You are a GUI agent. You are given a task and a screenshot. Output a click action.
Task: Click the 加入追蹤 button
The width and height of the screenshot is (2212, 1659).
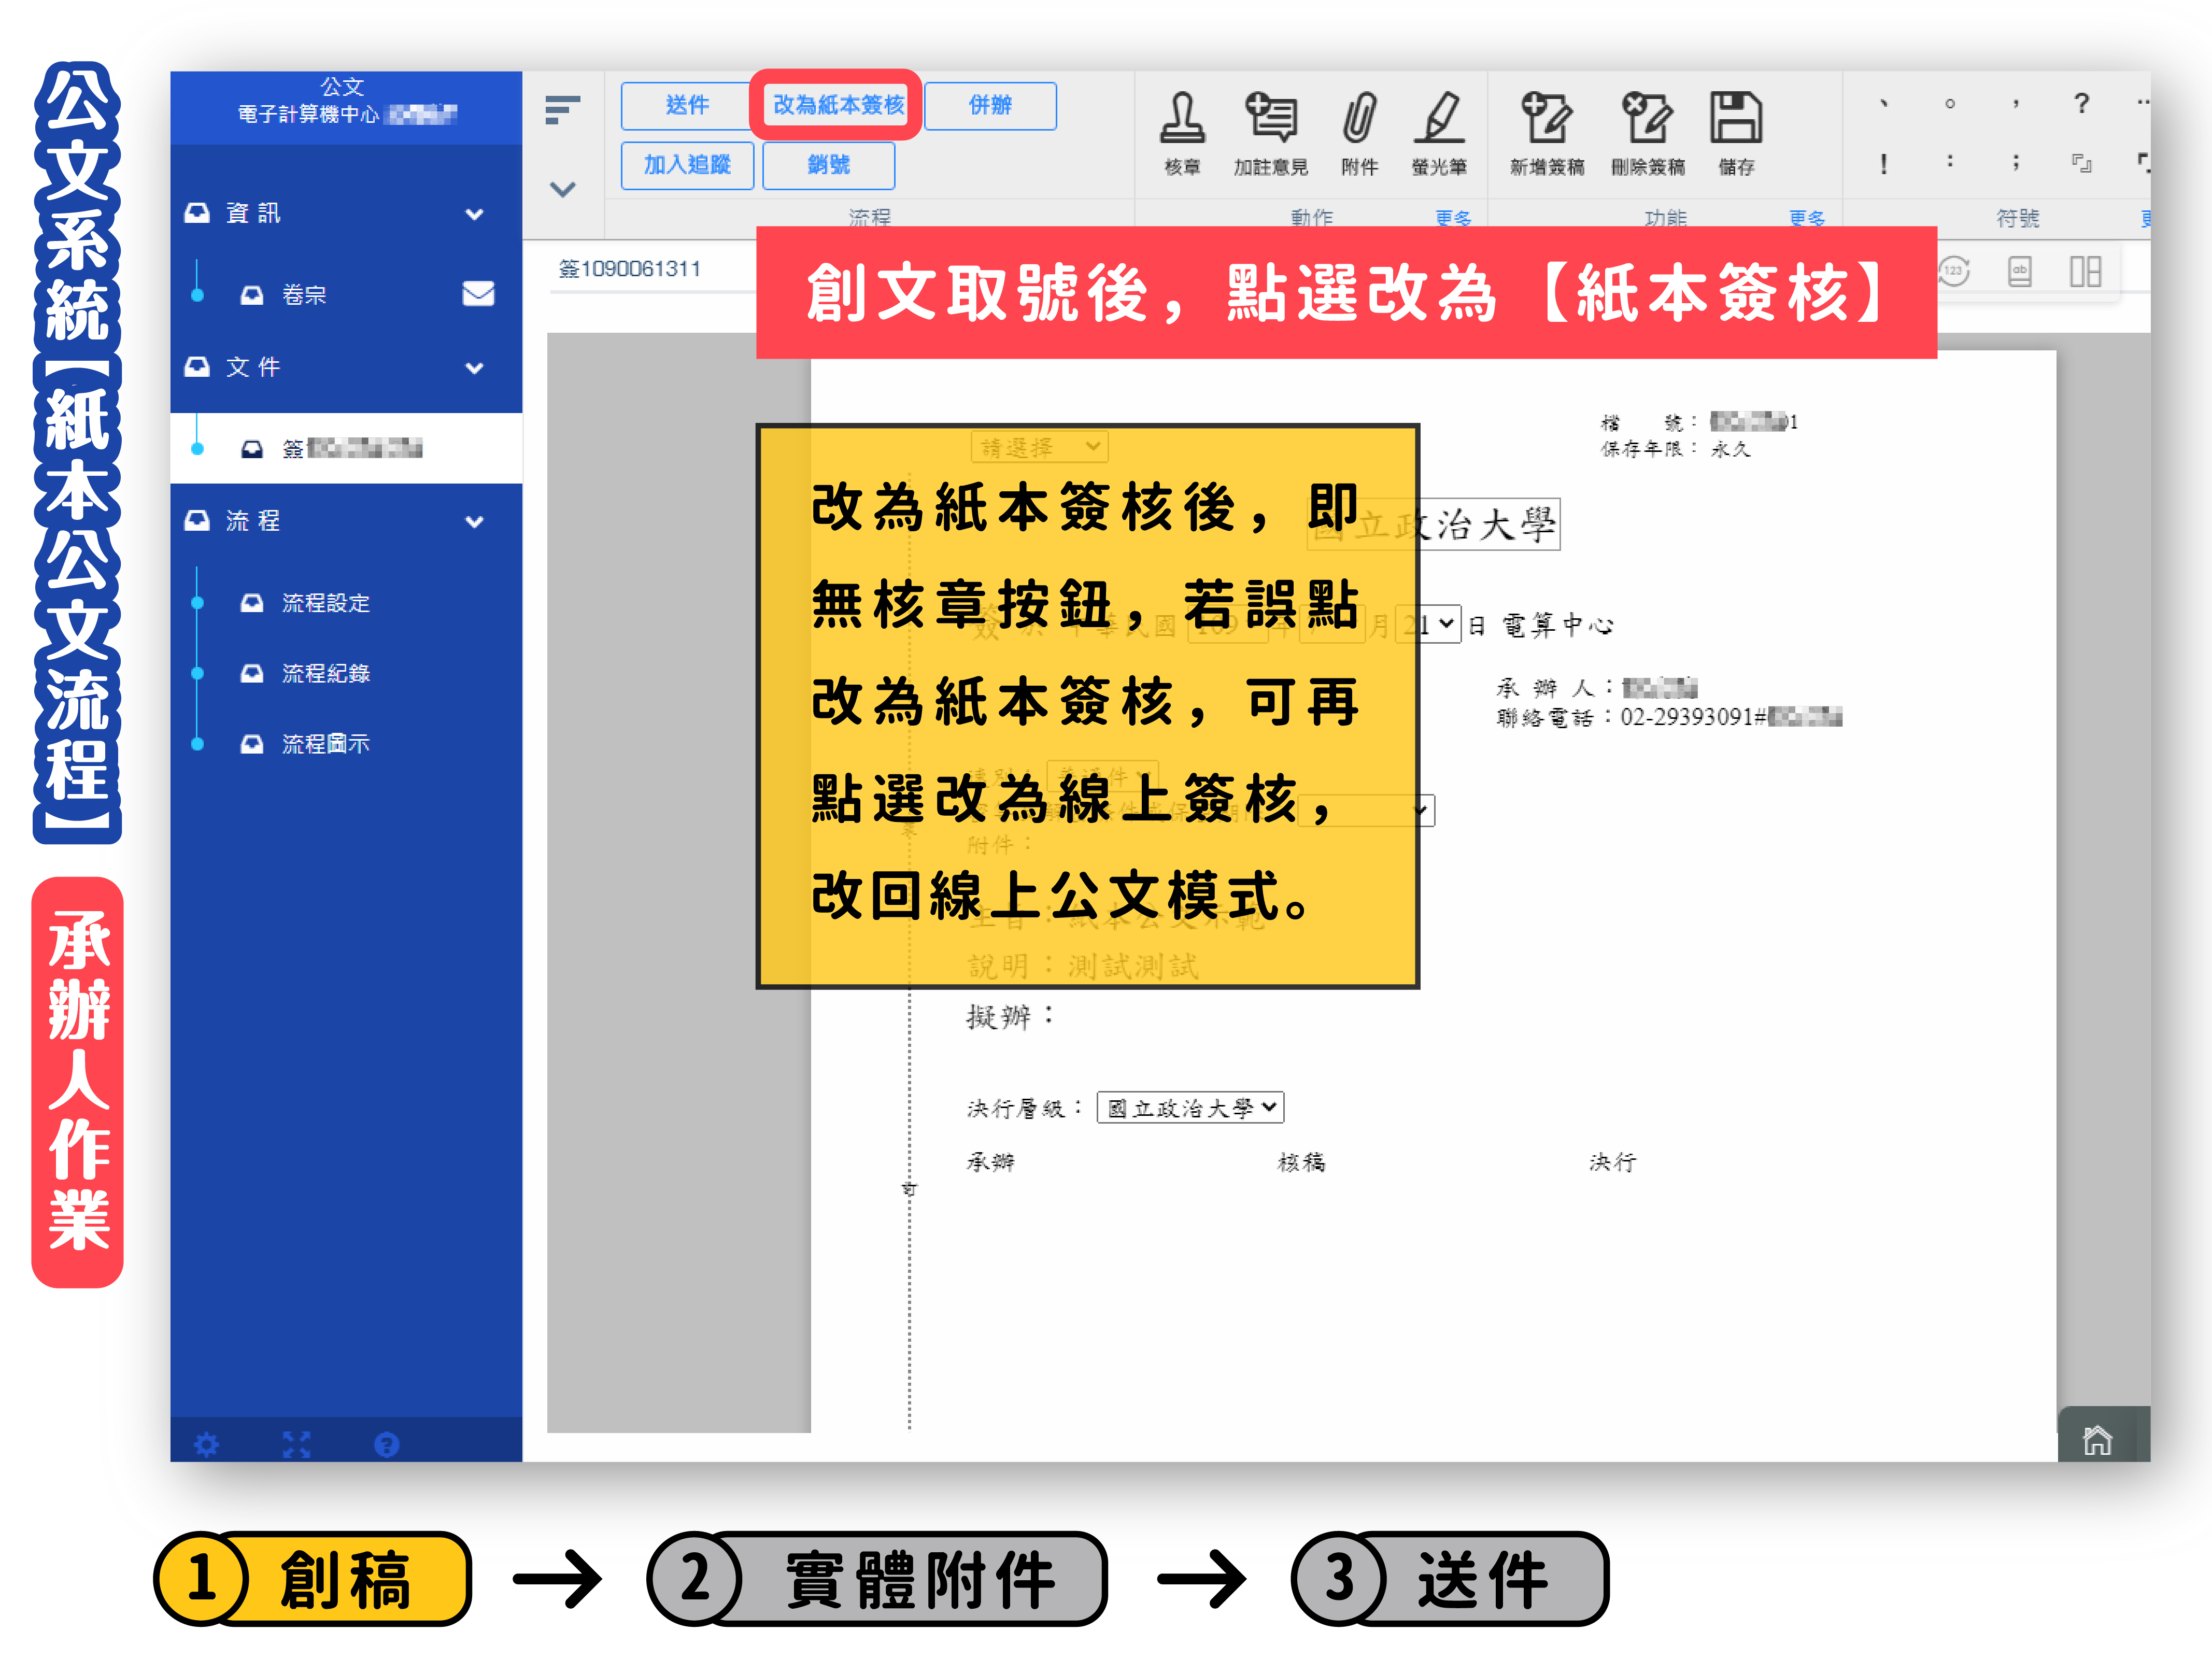click(687, 165)
